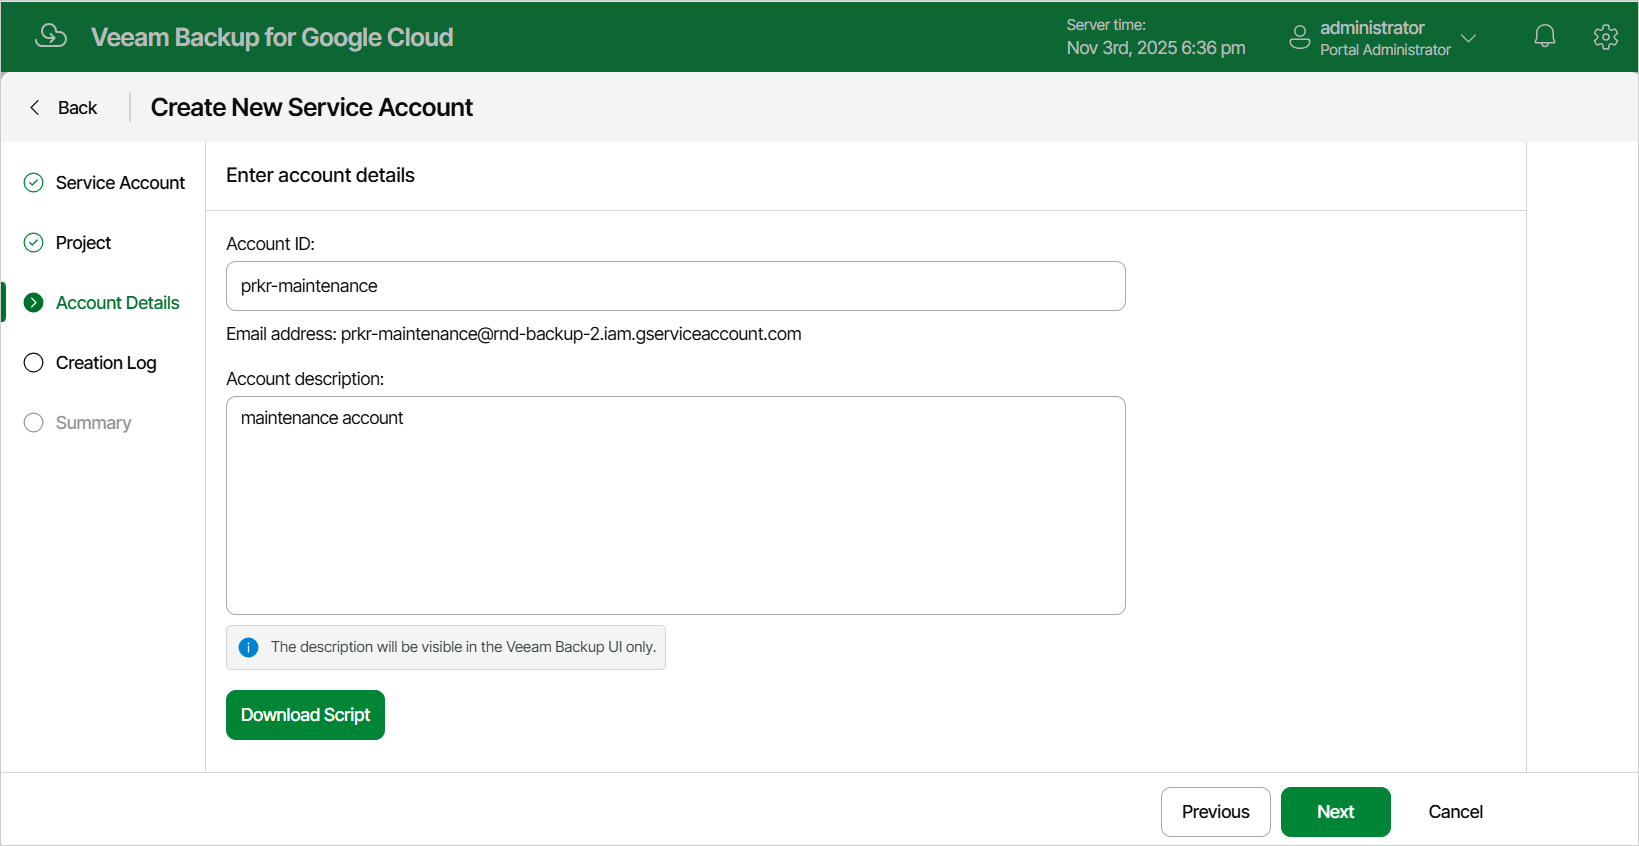Screen dimensions: 1639x846
Task: Focus the Account description text area
Action: point(676,505)
